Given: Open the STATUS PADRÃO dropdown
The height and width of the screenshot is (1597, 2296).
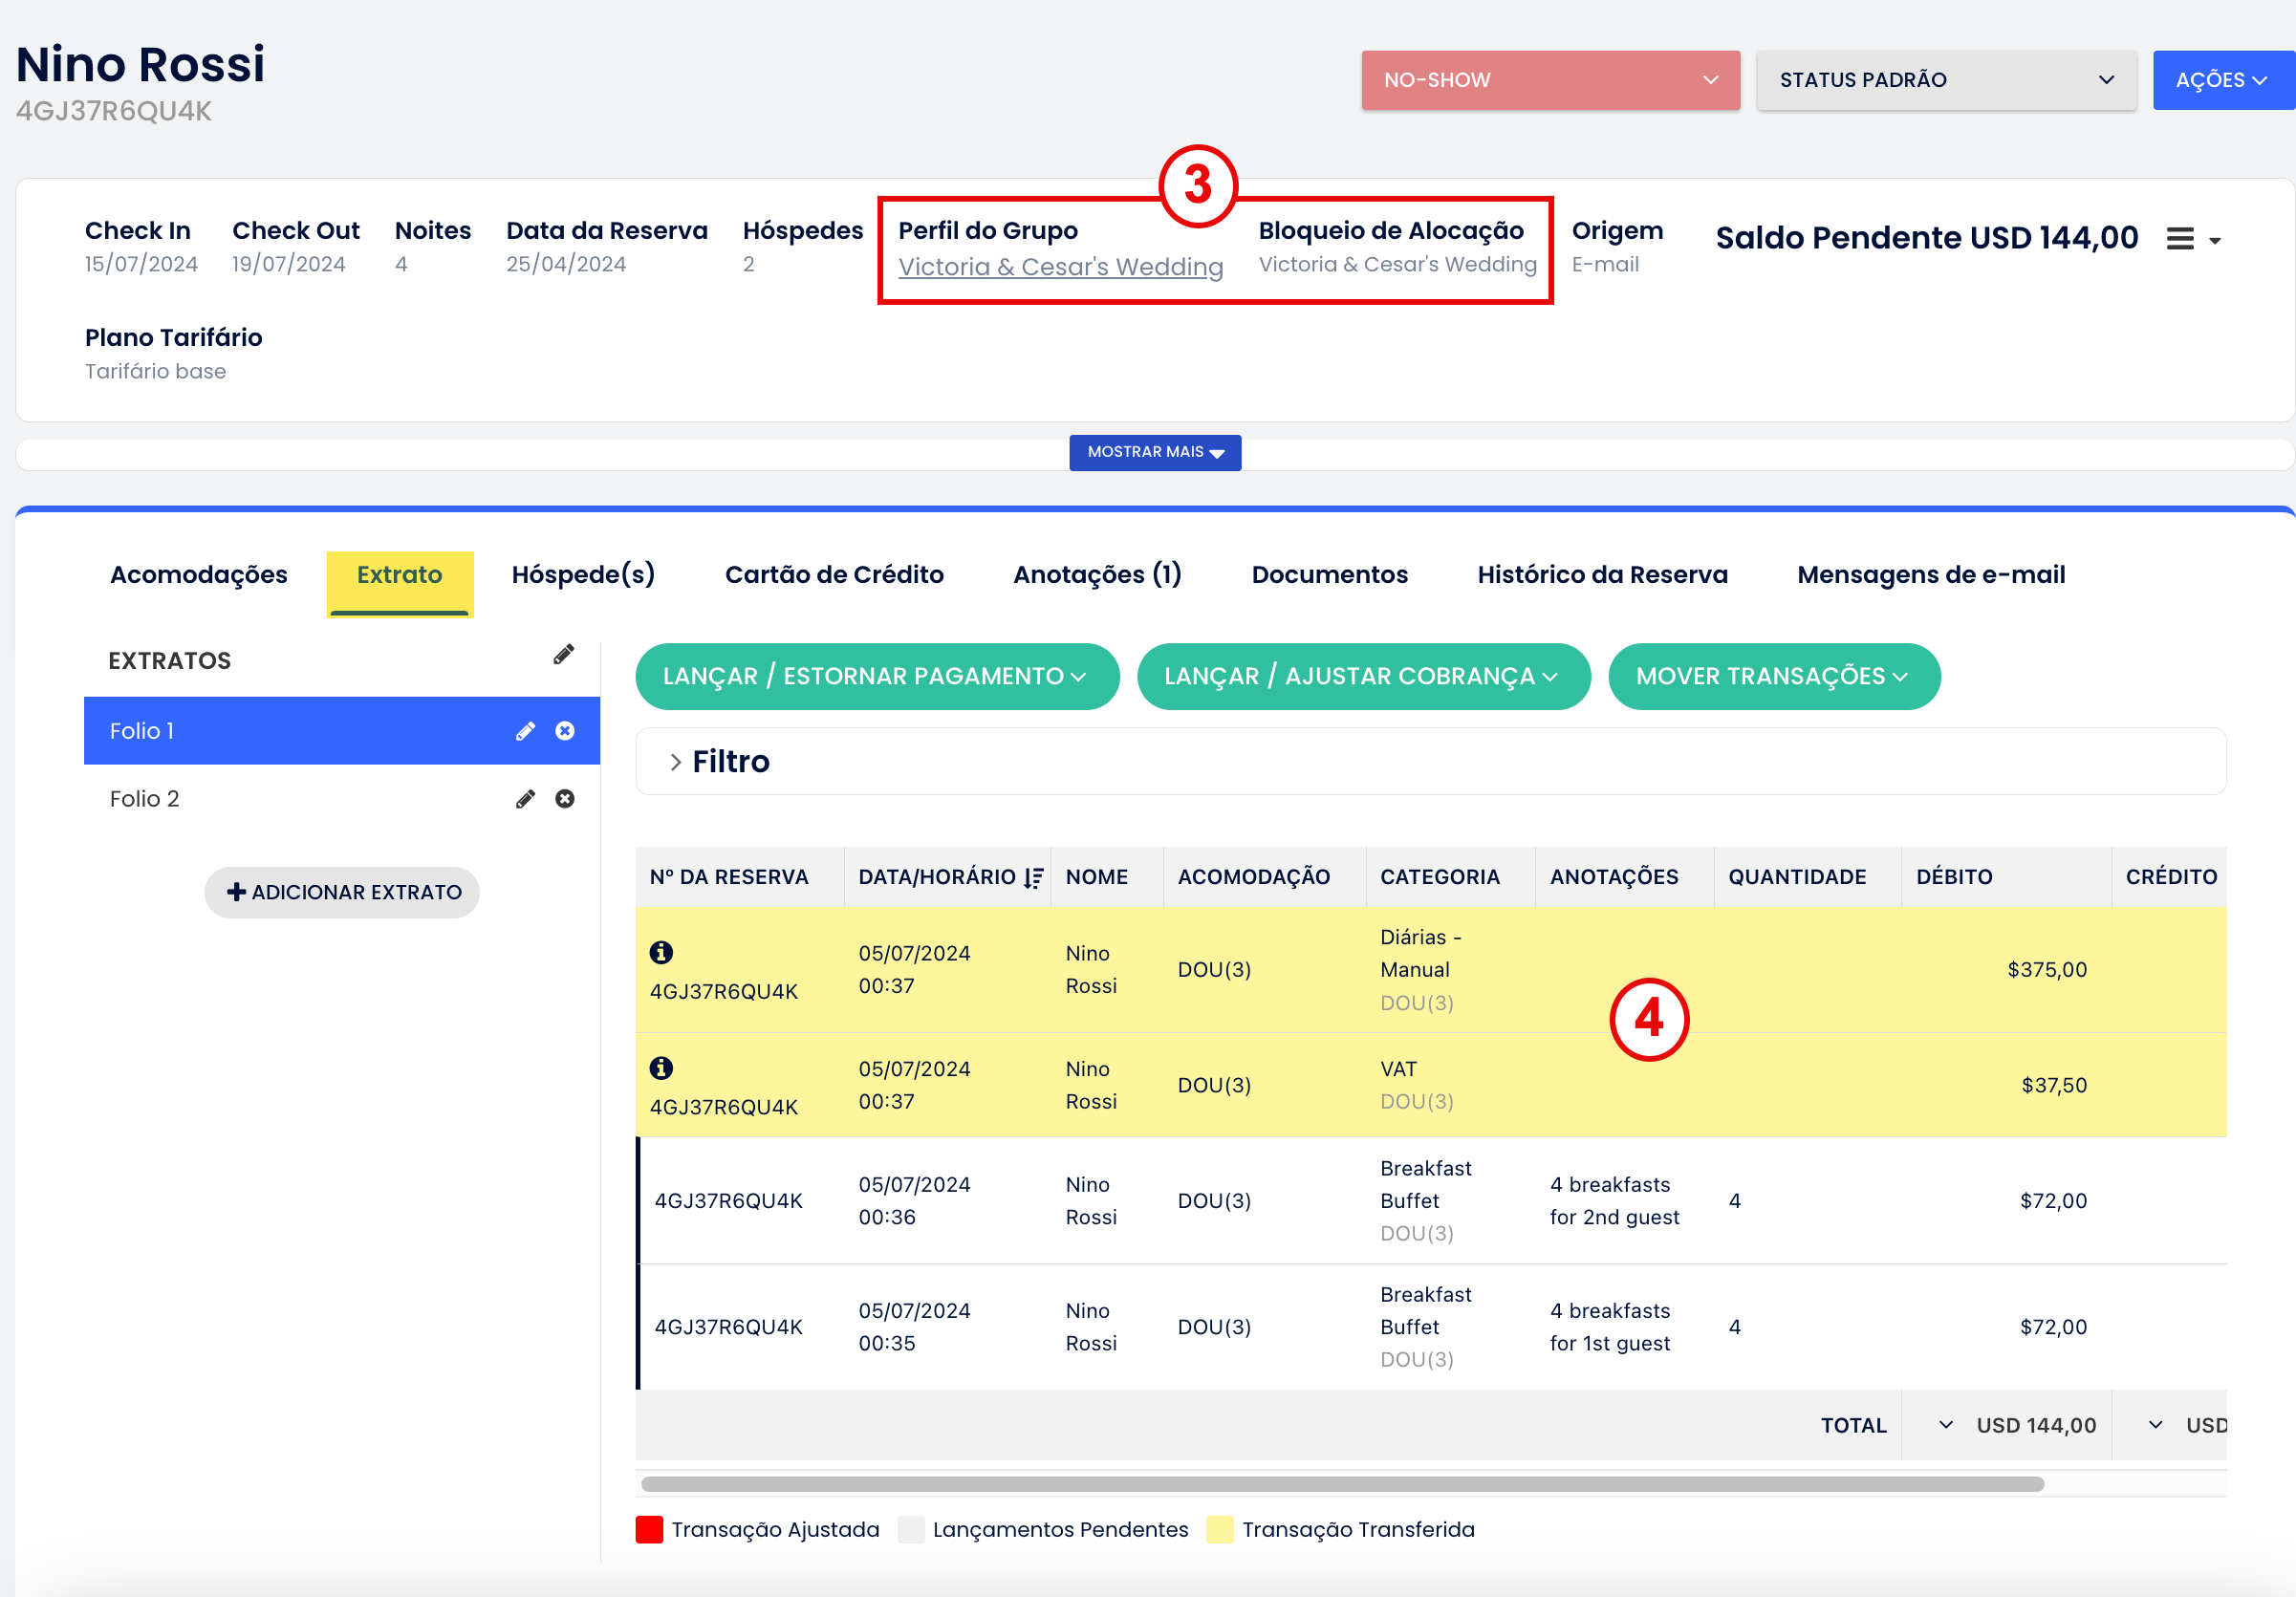Looking at the screenshot, I should 1945,80.
